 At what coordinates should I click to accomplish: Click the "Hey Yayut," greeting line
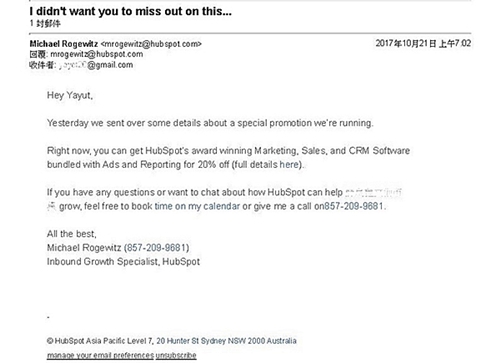pos(70,96)
